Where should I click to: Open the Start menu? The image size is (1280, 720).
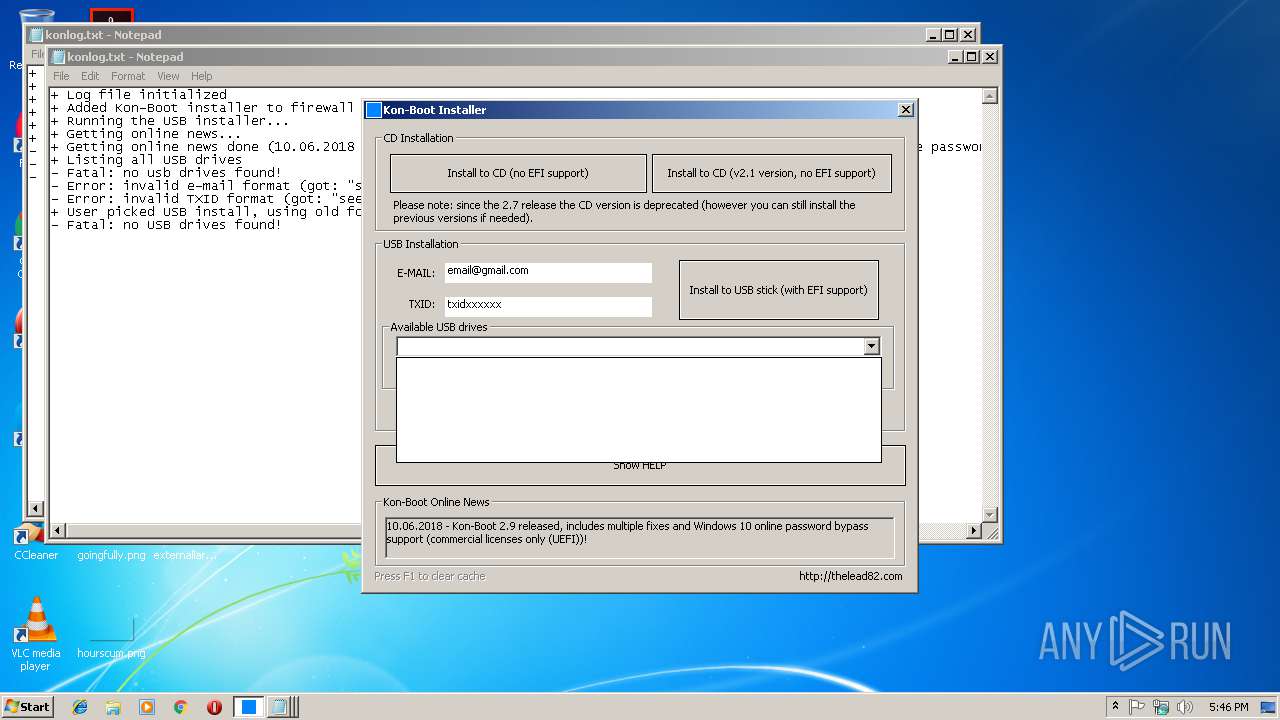point(27,706)
